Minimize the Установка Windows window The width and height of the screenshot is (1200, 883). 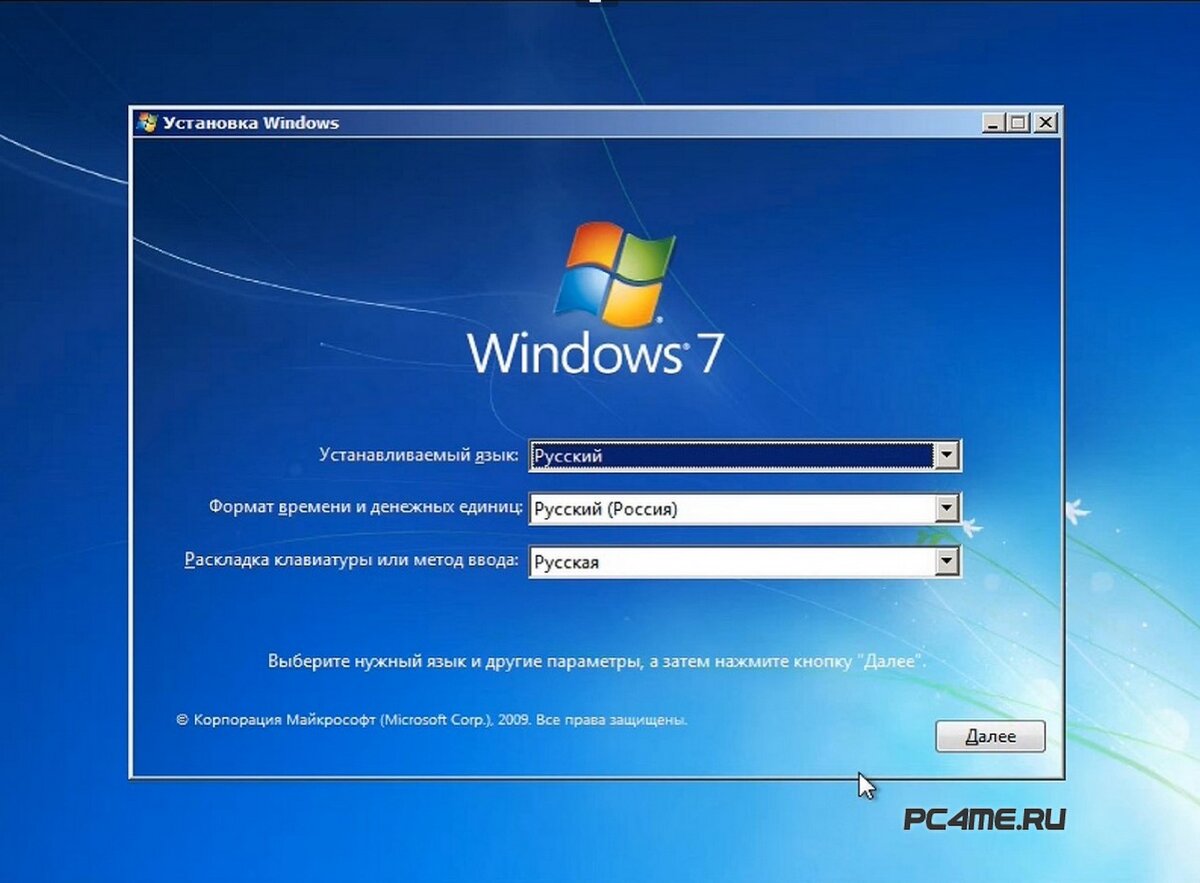pyautogui.click(x=993, y=123)
